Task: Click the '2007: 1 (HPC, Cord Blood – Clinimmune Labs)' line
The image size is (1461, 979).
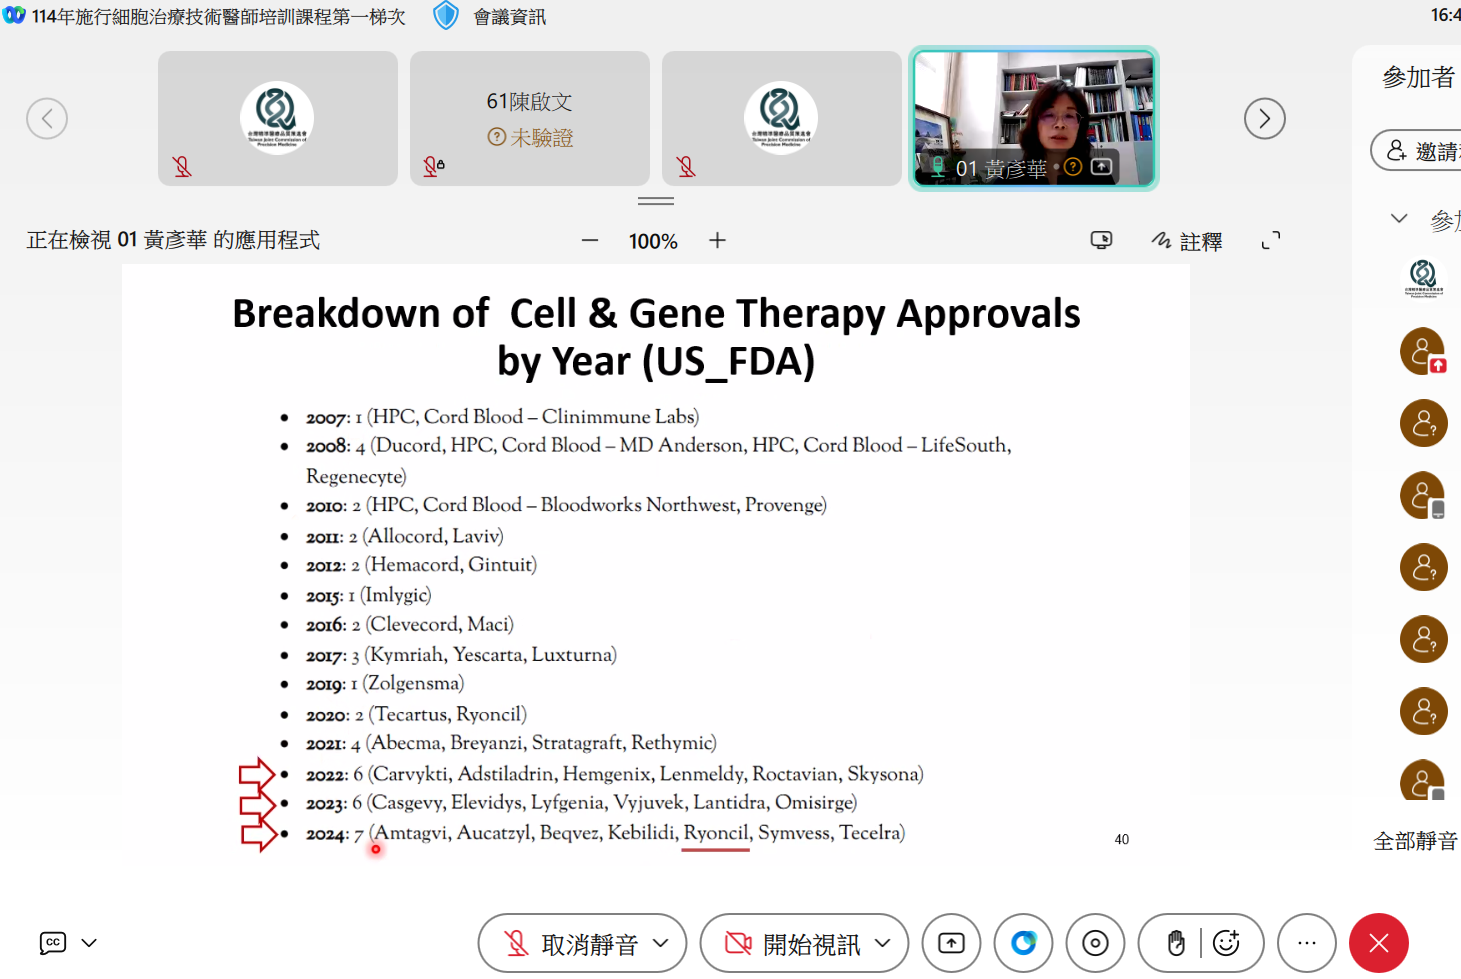Action: (x=502, y=417)
